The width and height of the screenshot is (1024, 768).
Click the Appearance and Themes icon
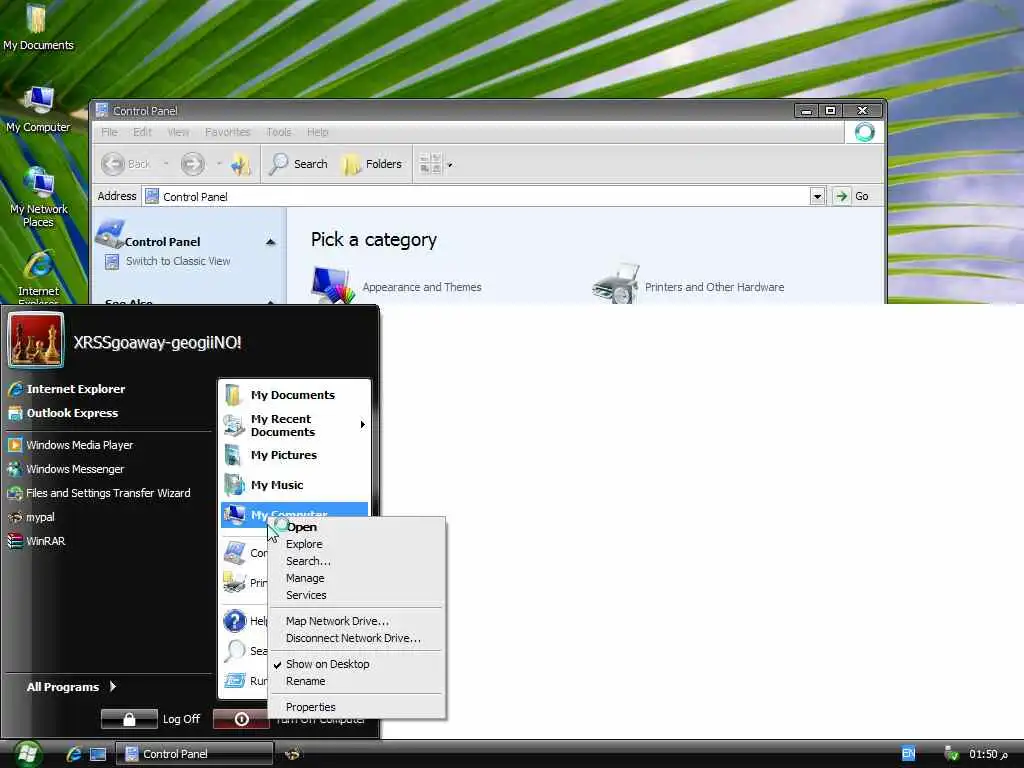(x=333, y=285)
